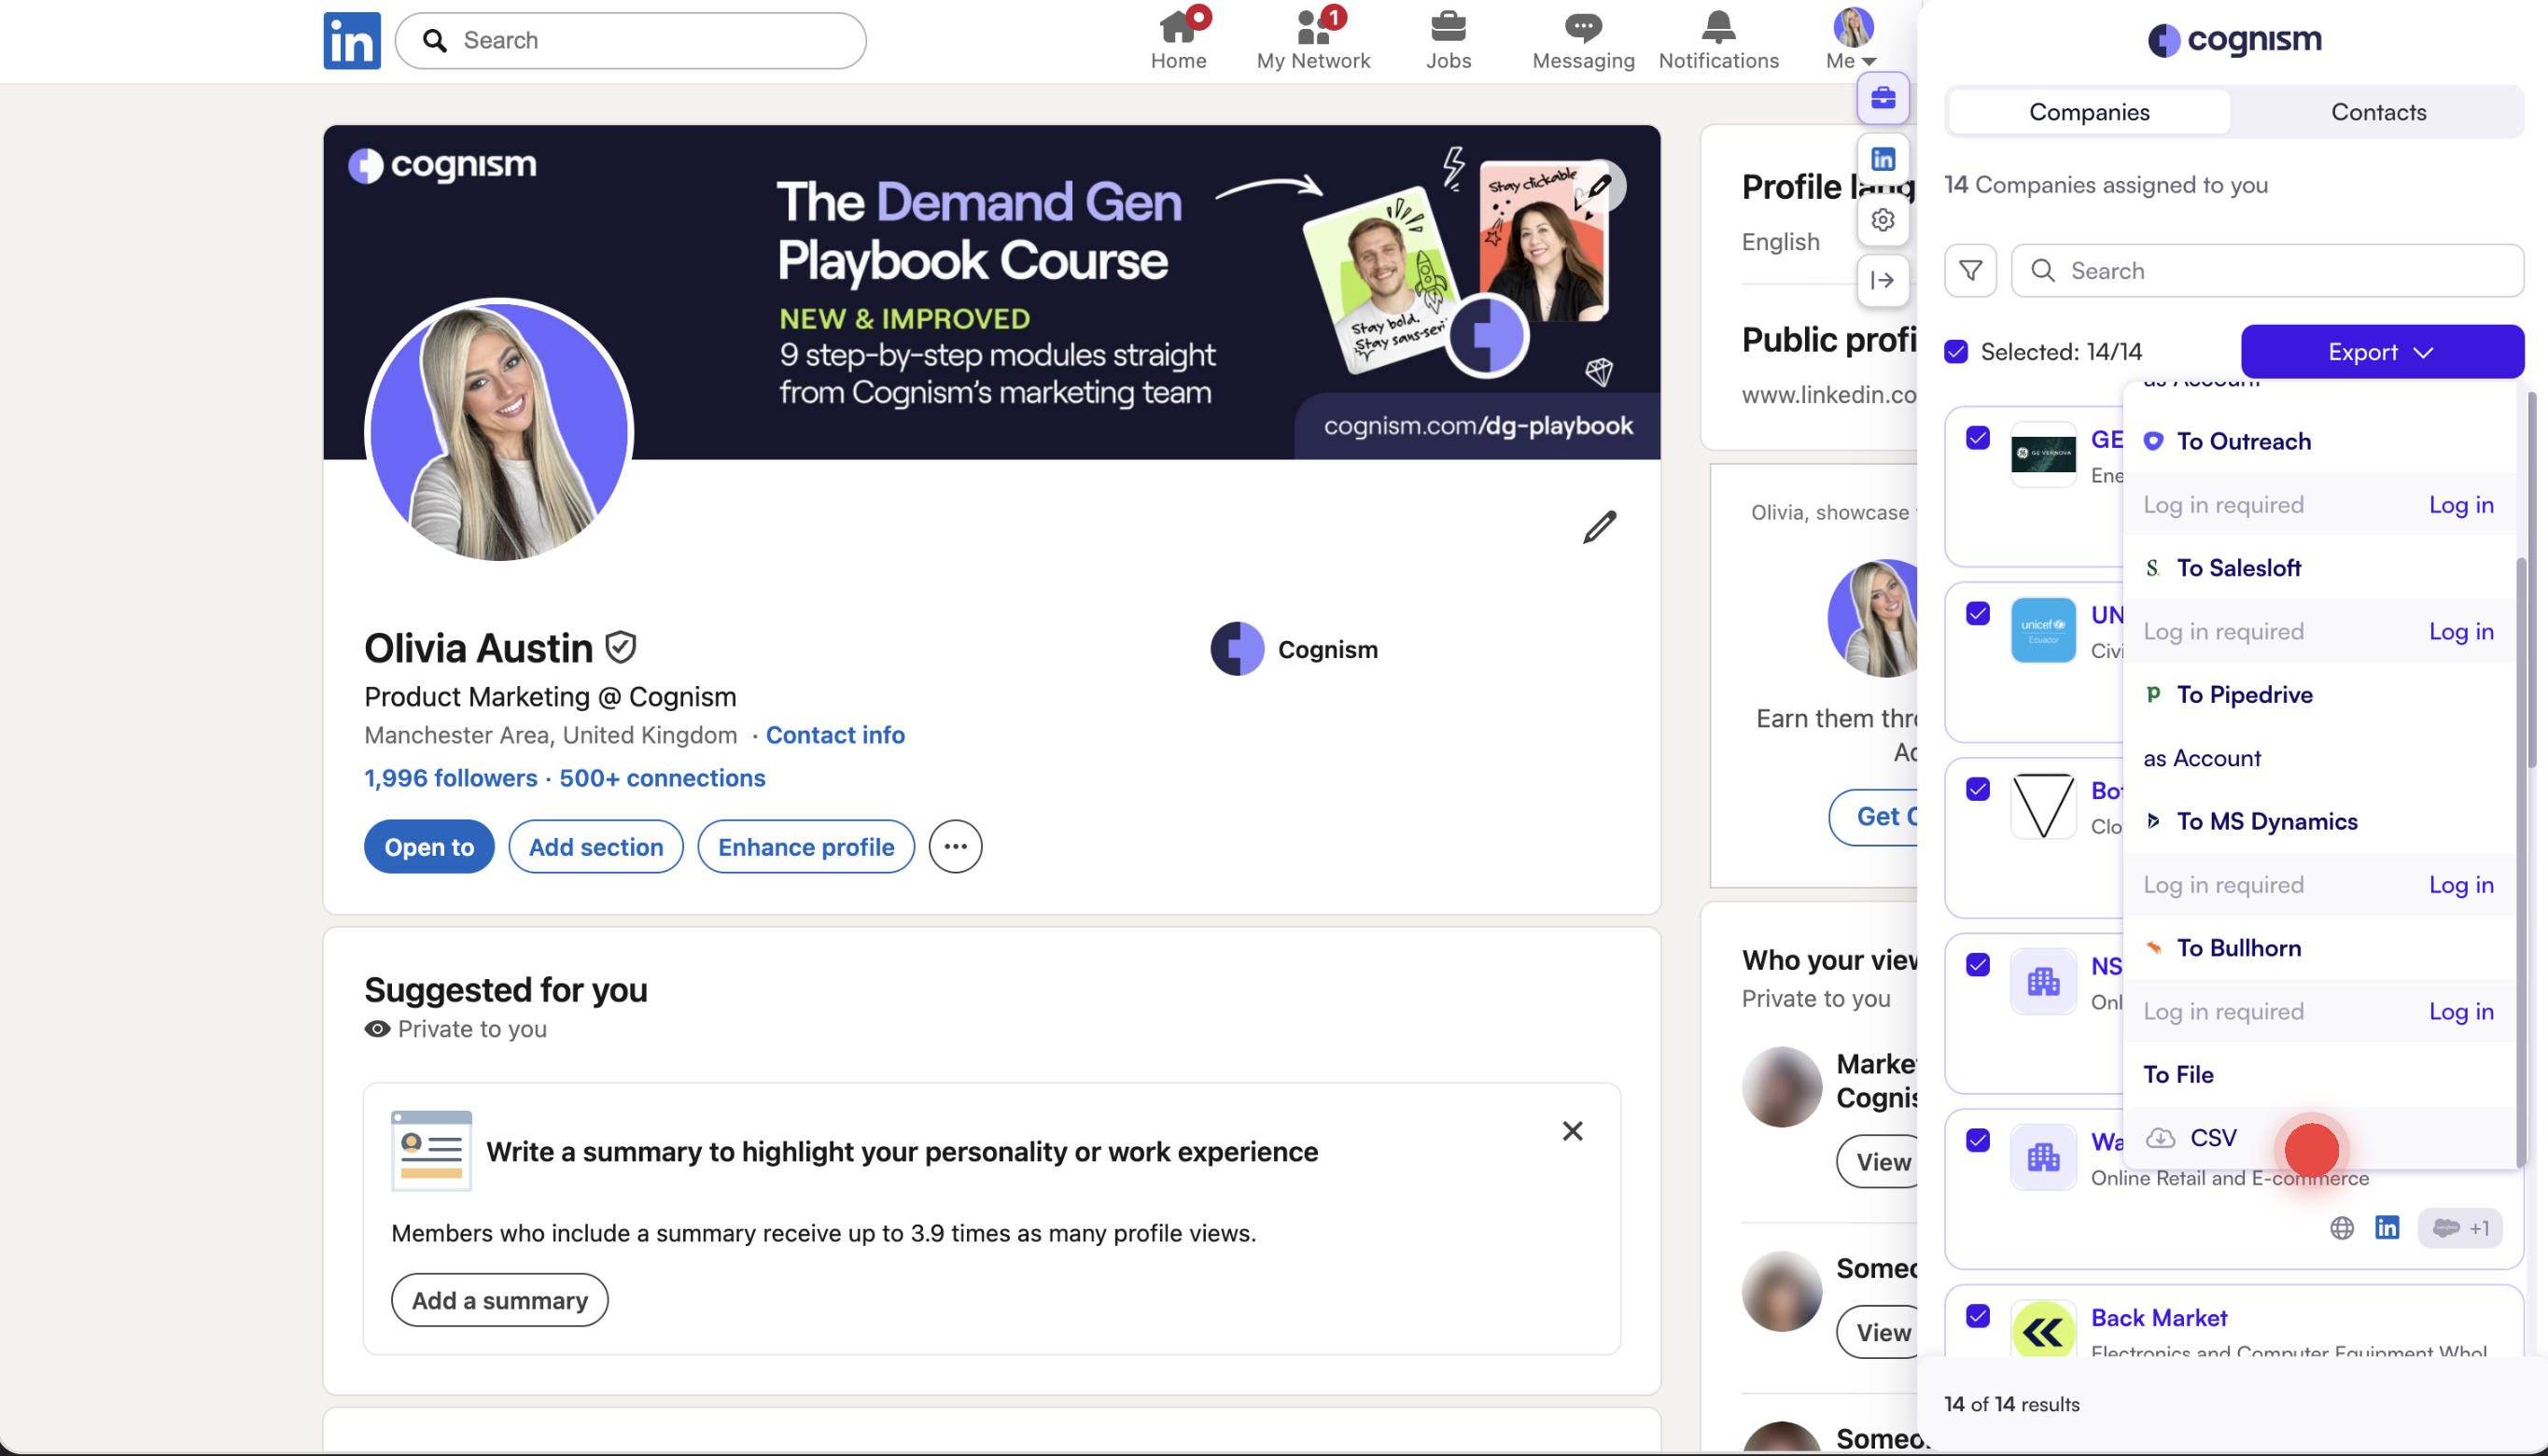Screen dimensions: 2548x1456
Task: Uncheck the Back Market company checkbox
Action: [1977, 1316]
